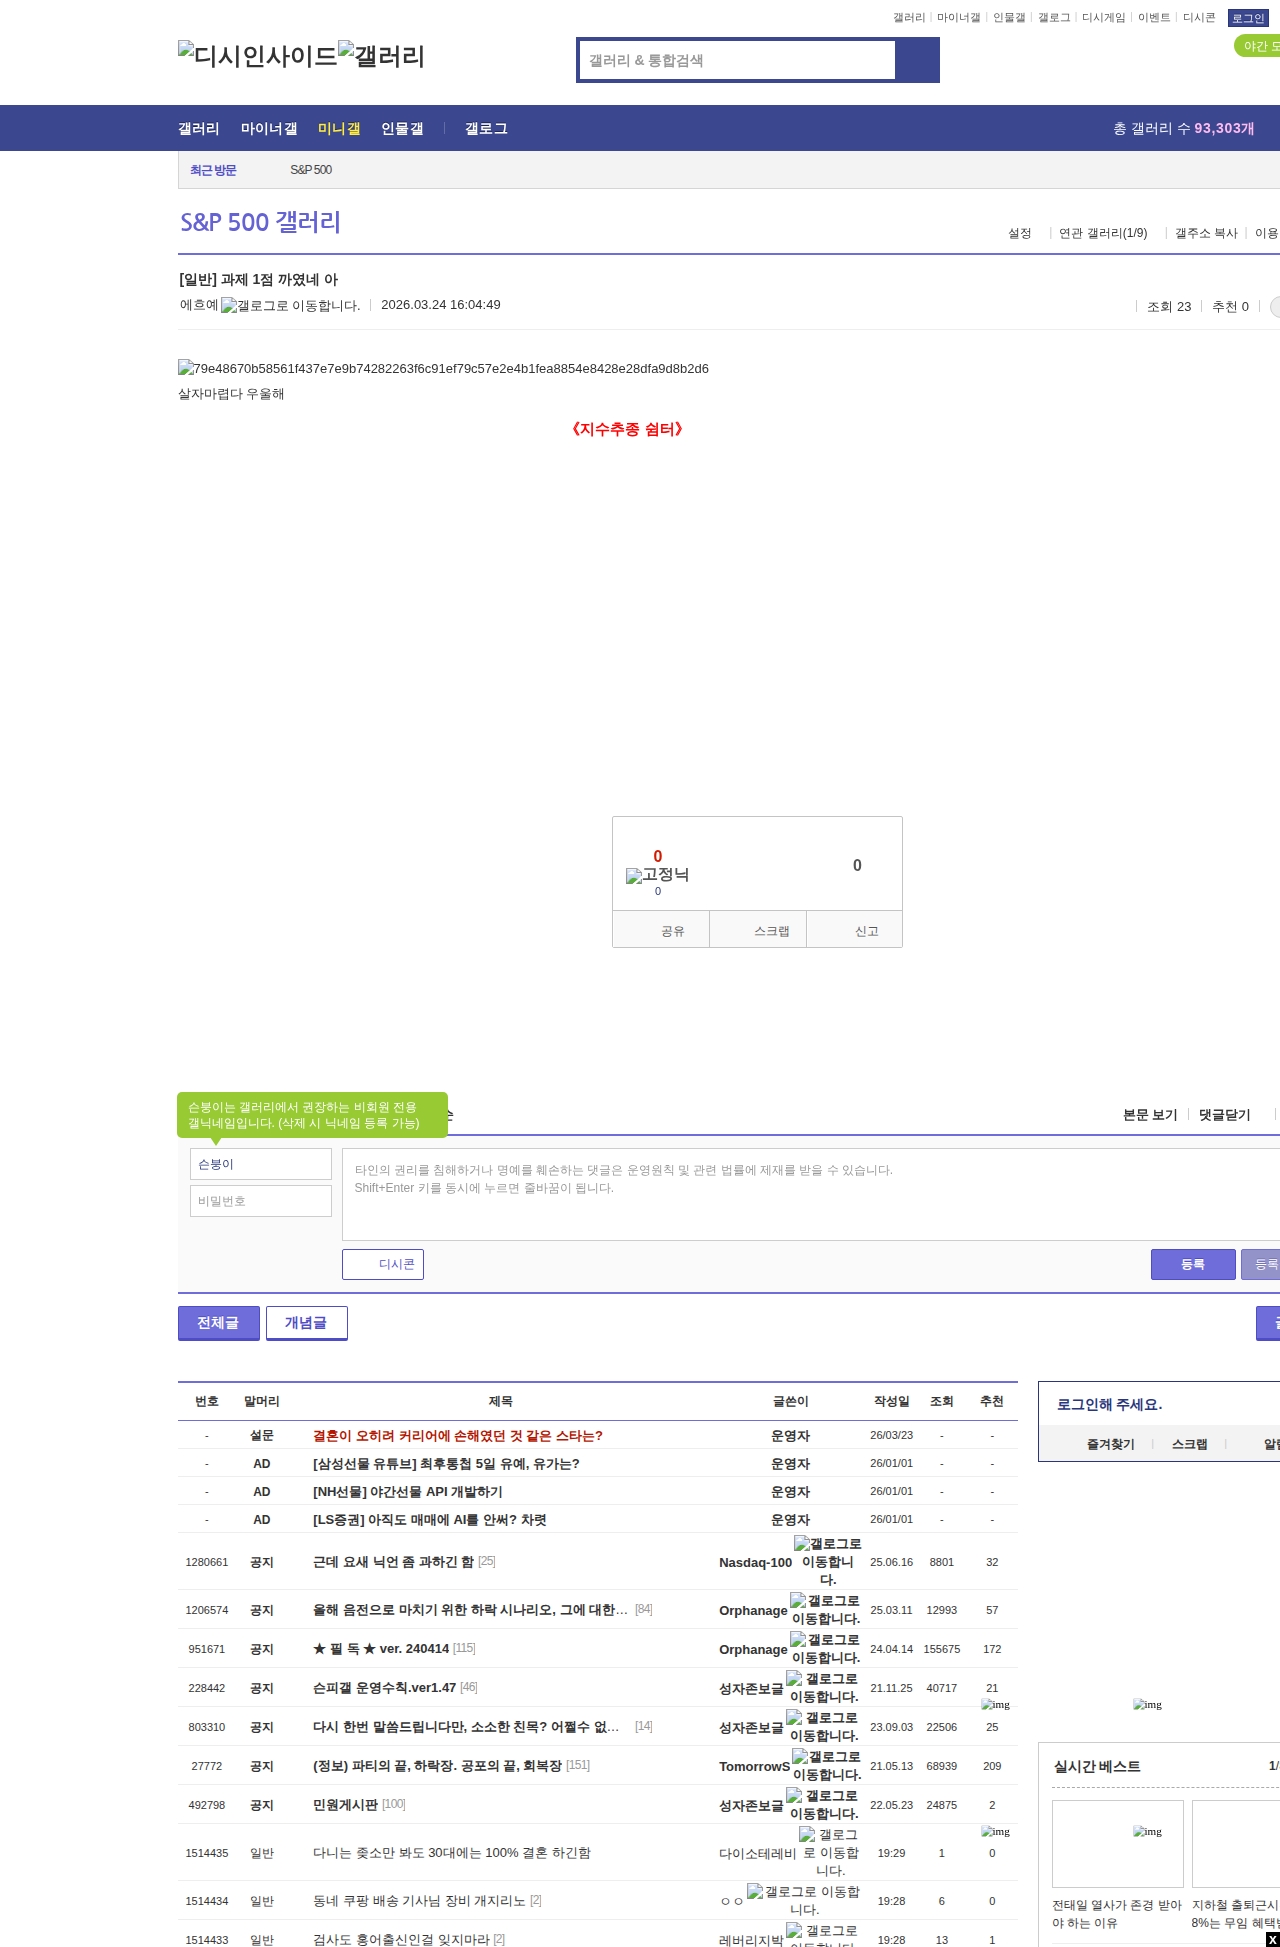Click the 갤러리 logo image beside 디시인사이드
Screen dimensions: 1280x1947
(382, 56)
